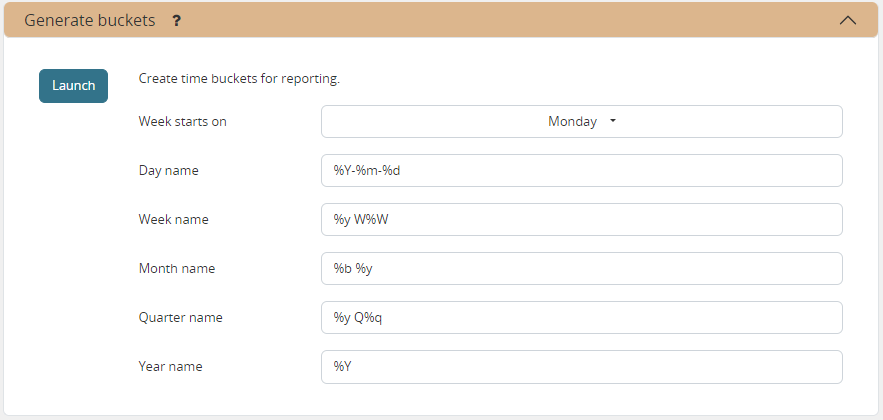Click the 'Month name' label
Screen dimensions: 883x420
coord(176,269)
